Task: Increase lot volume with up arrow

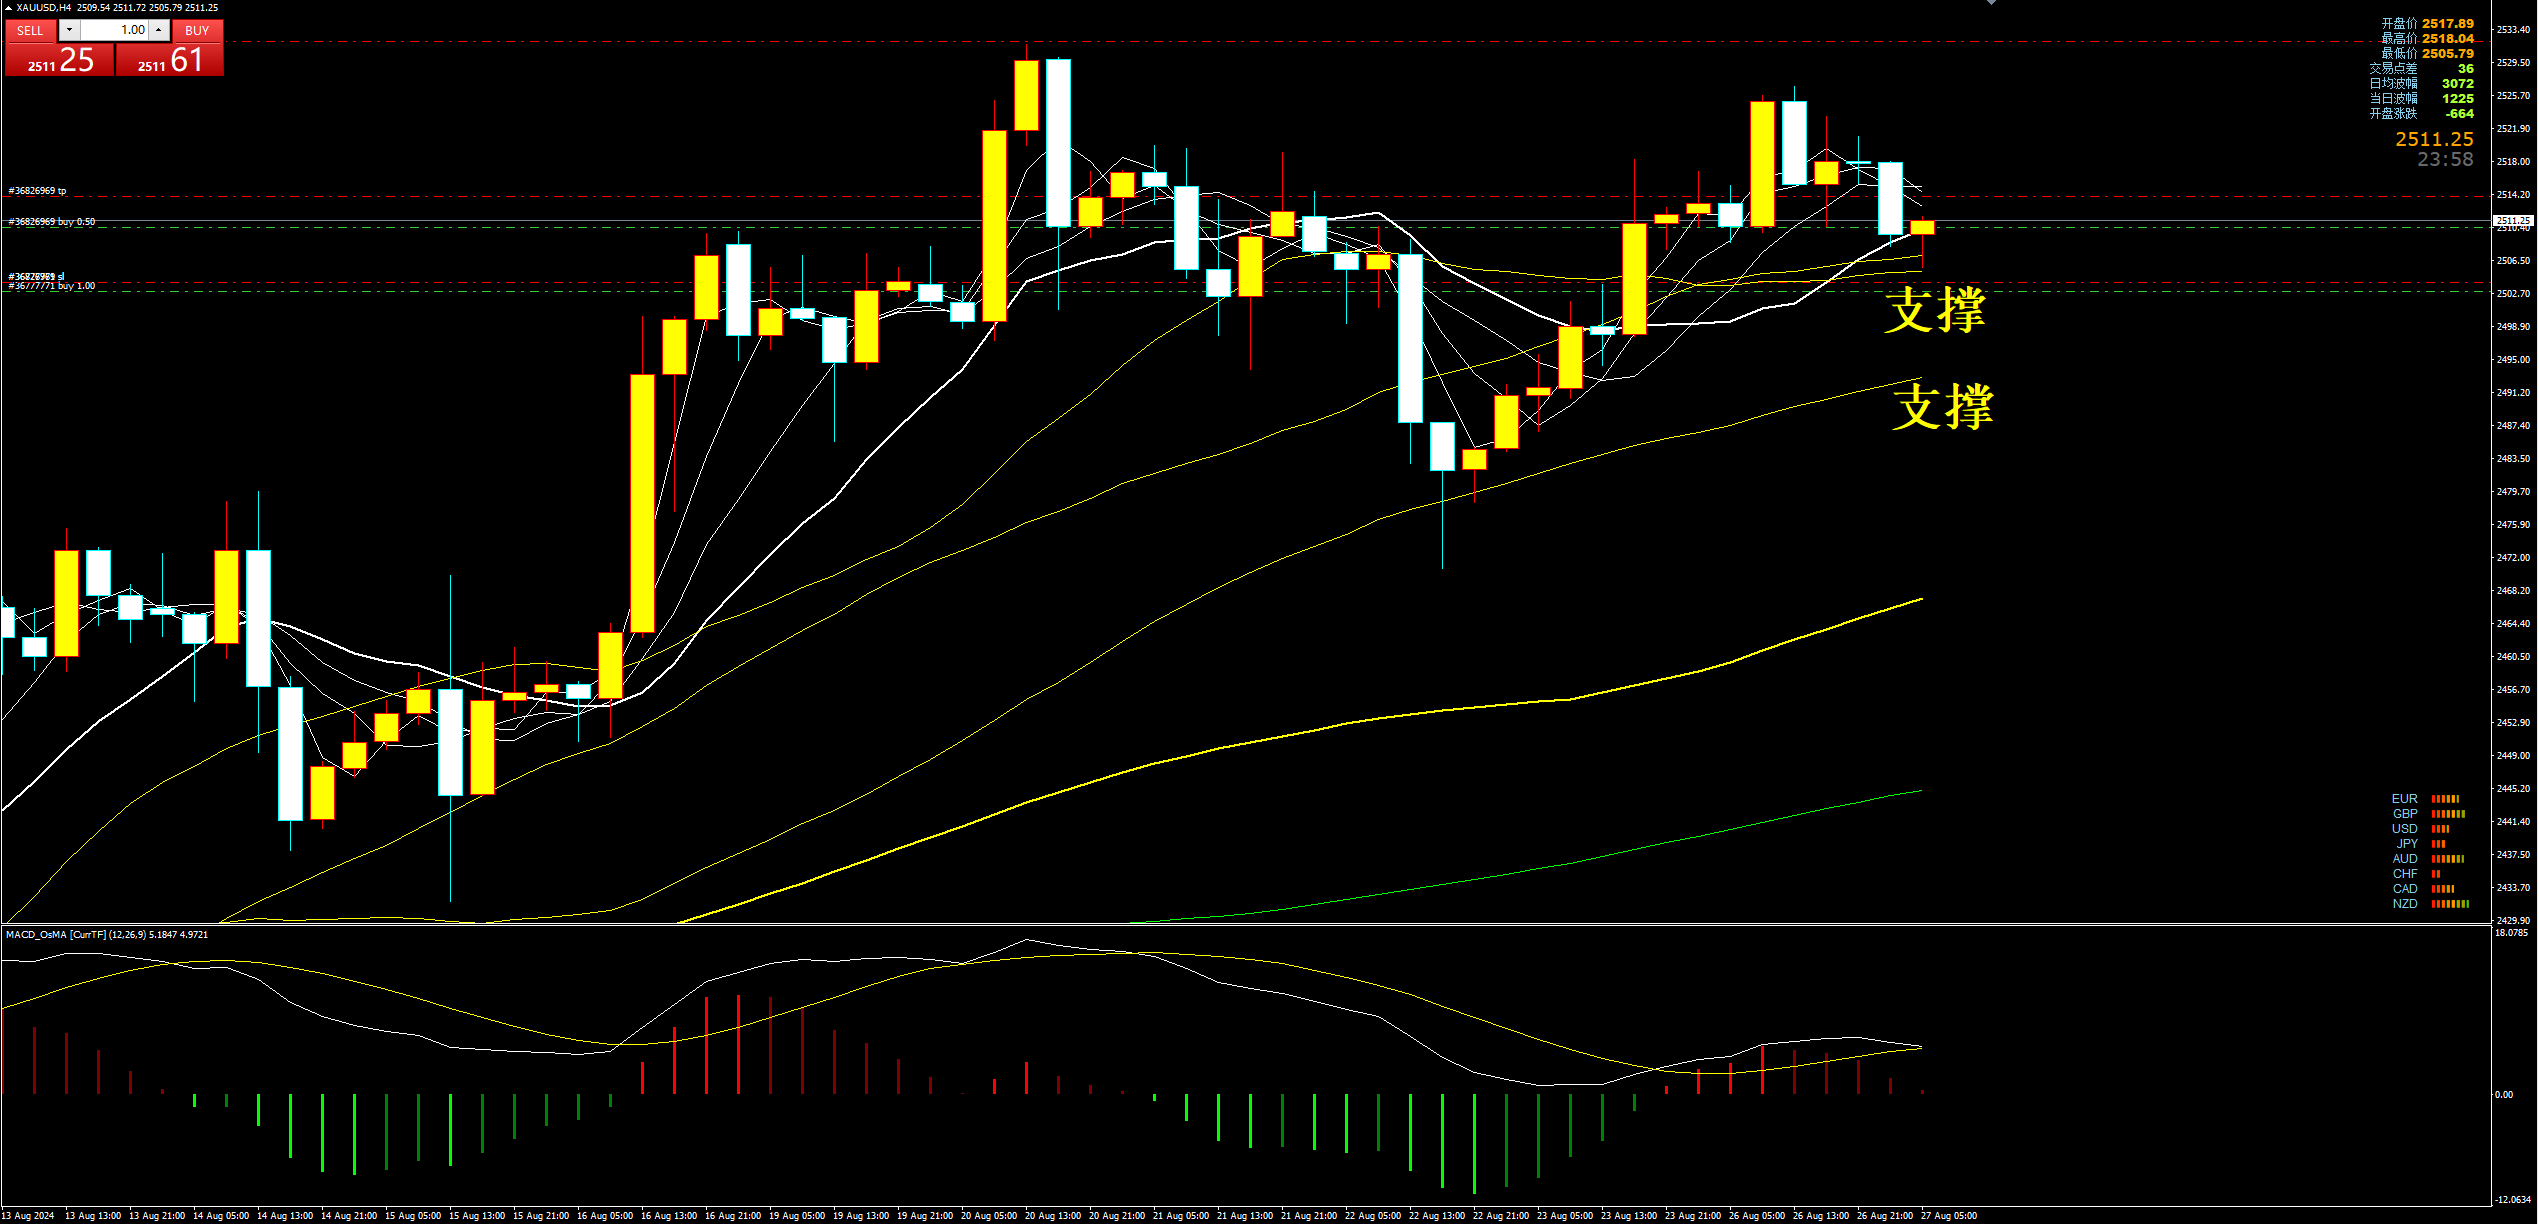Action: tap(158, 30)
